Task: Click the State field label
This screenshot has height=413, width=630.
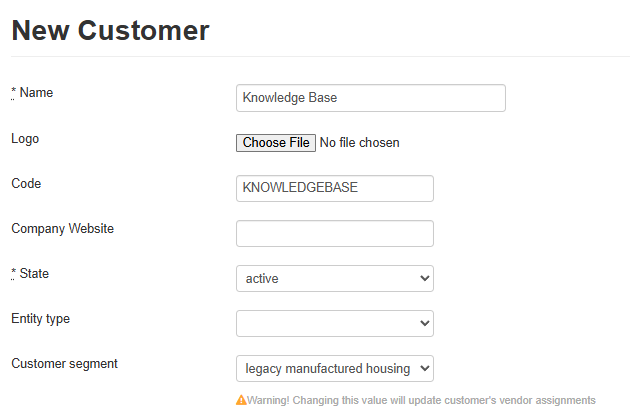Action: (34, 273)
